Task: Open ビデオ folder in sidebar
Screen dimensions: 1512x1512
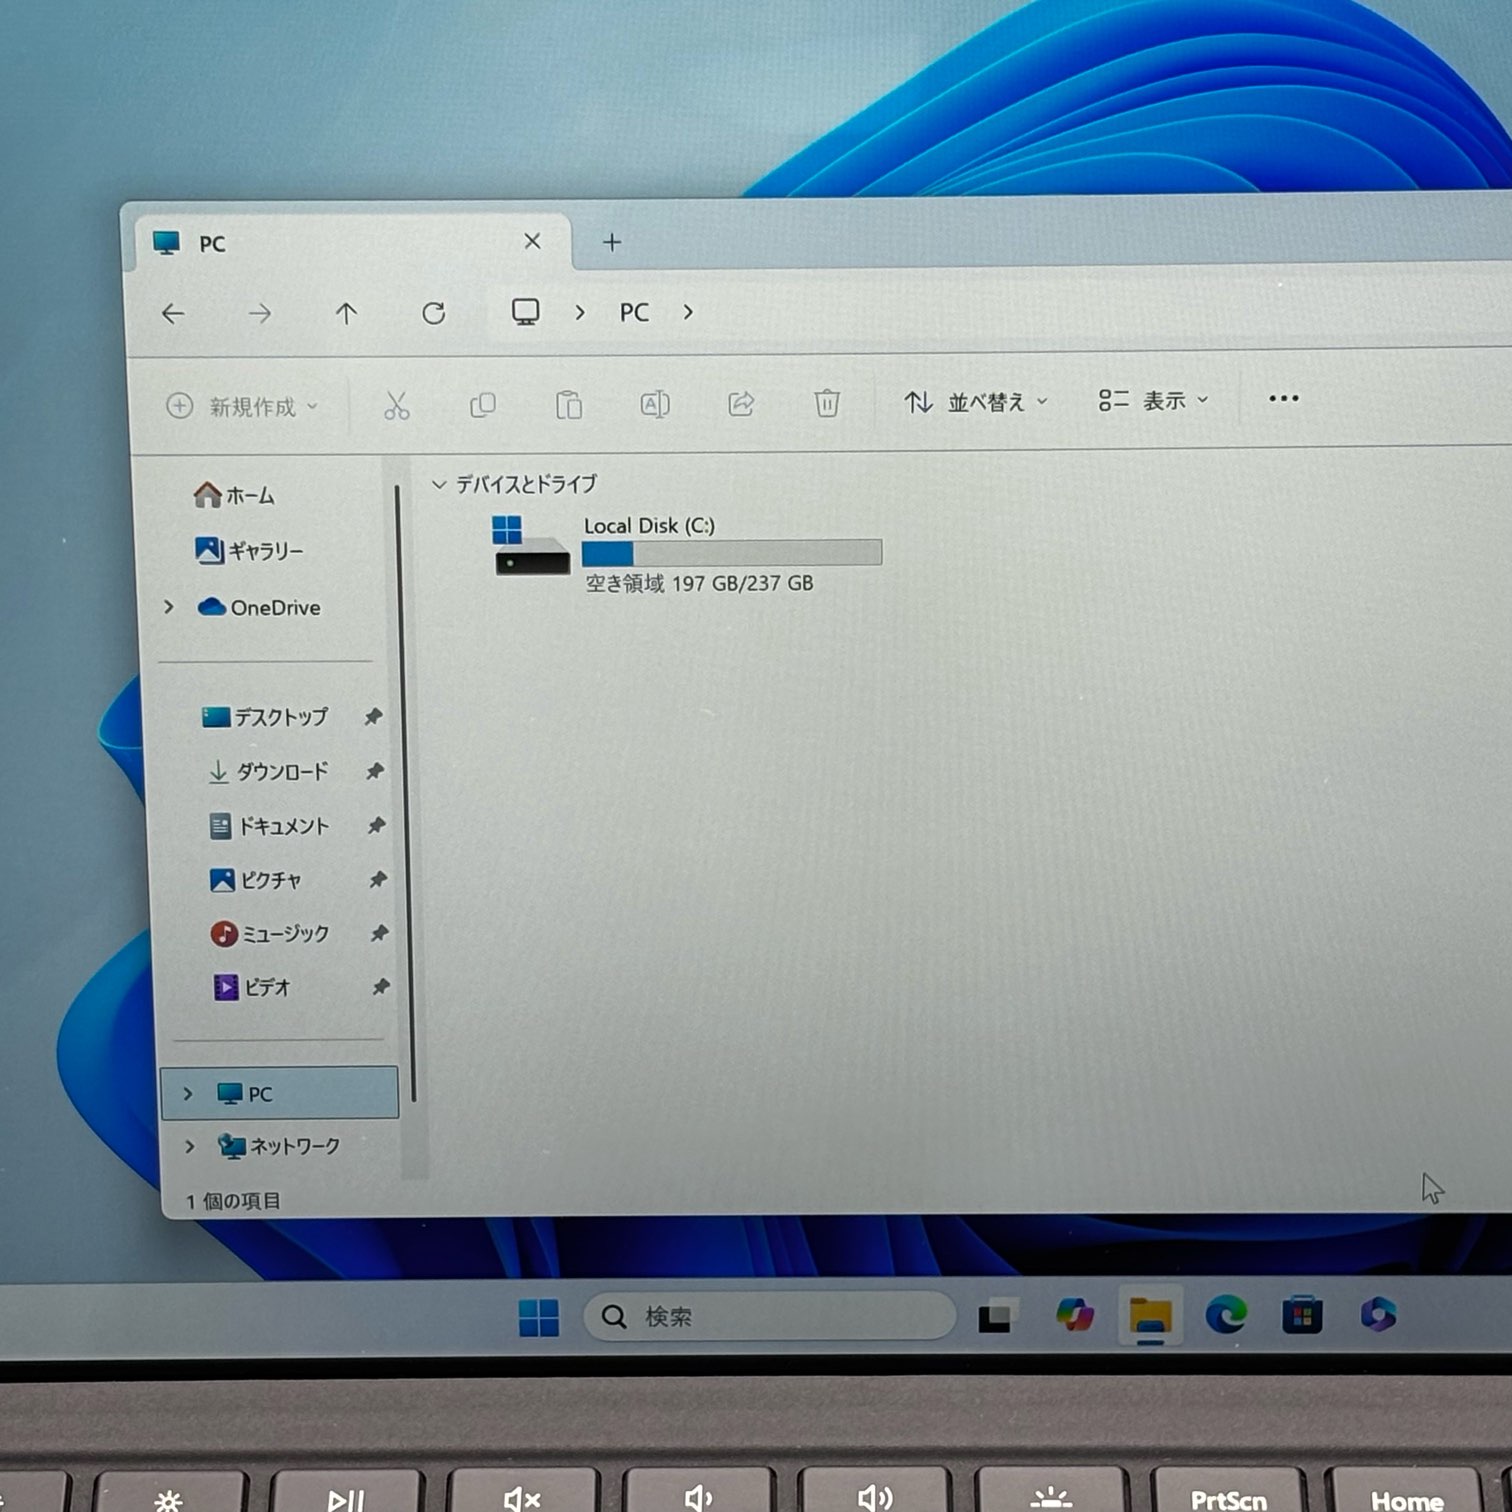Action: (x=252, y=988)
